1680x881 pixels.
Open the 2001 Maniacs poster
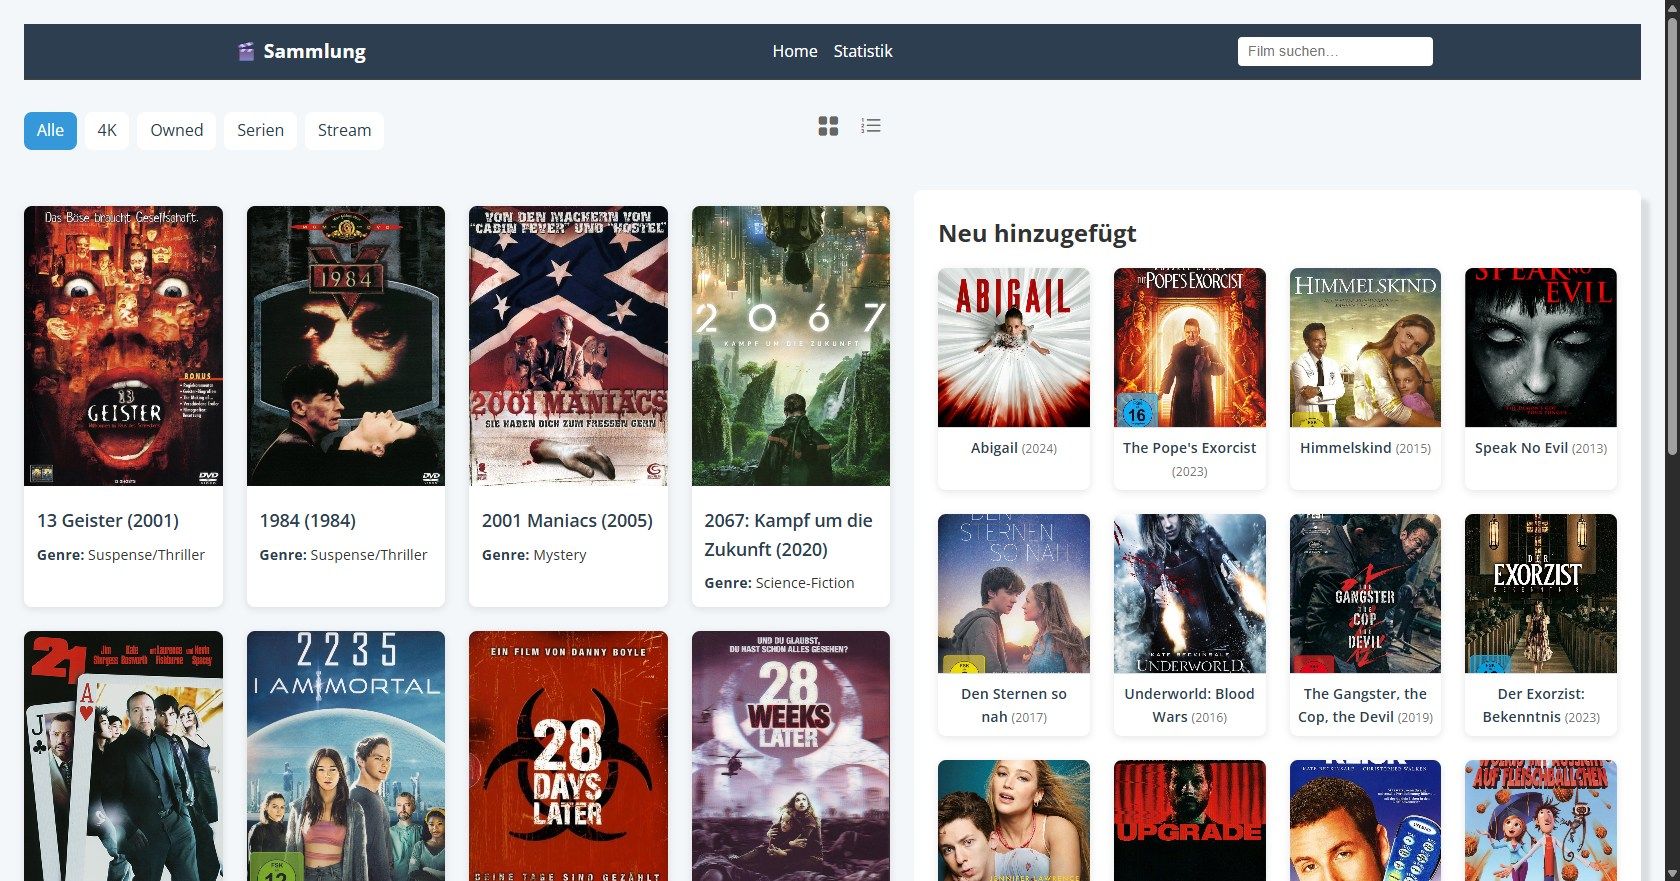point(568,346)
